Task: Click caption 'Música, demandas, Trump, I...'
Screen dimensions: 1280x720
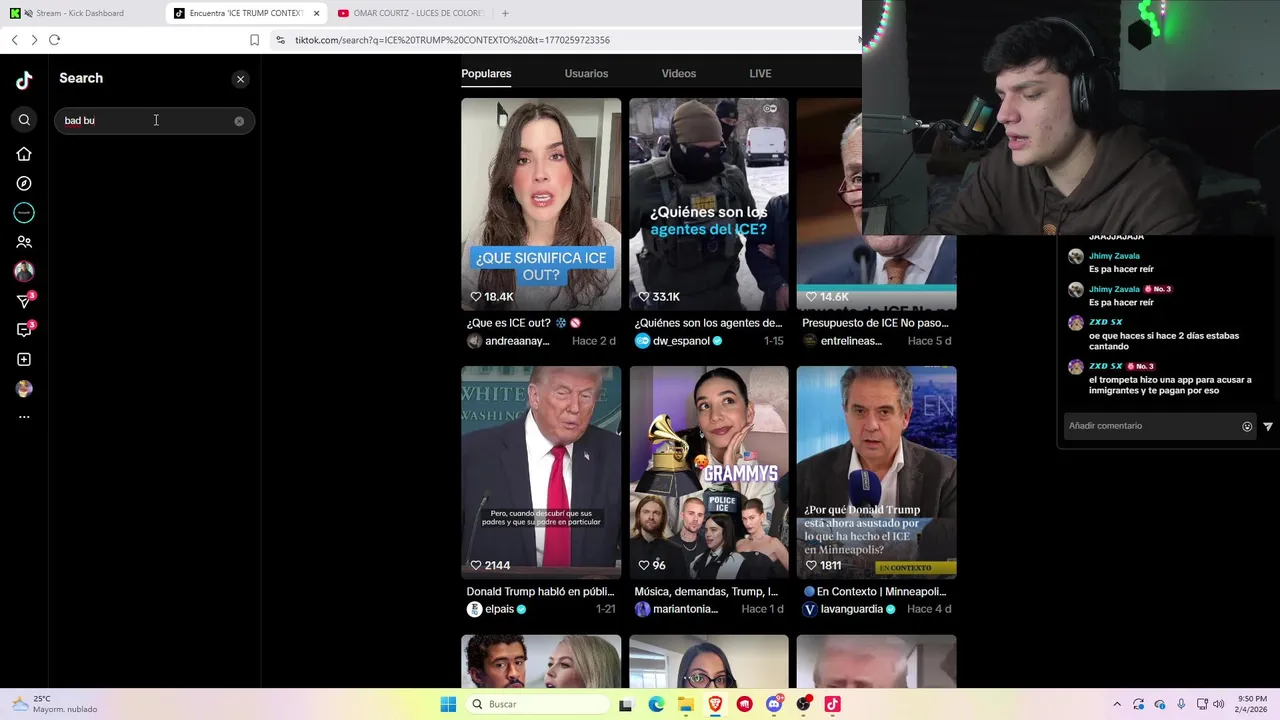Action: tap(706, 592)
